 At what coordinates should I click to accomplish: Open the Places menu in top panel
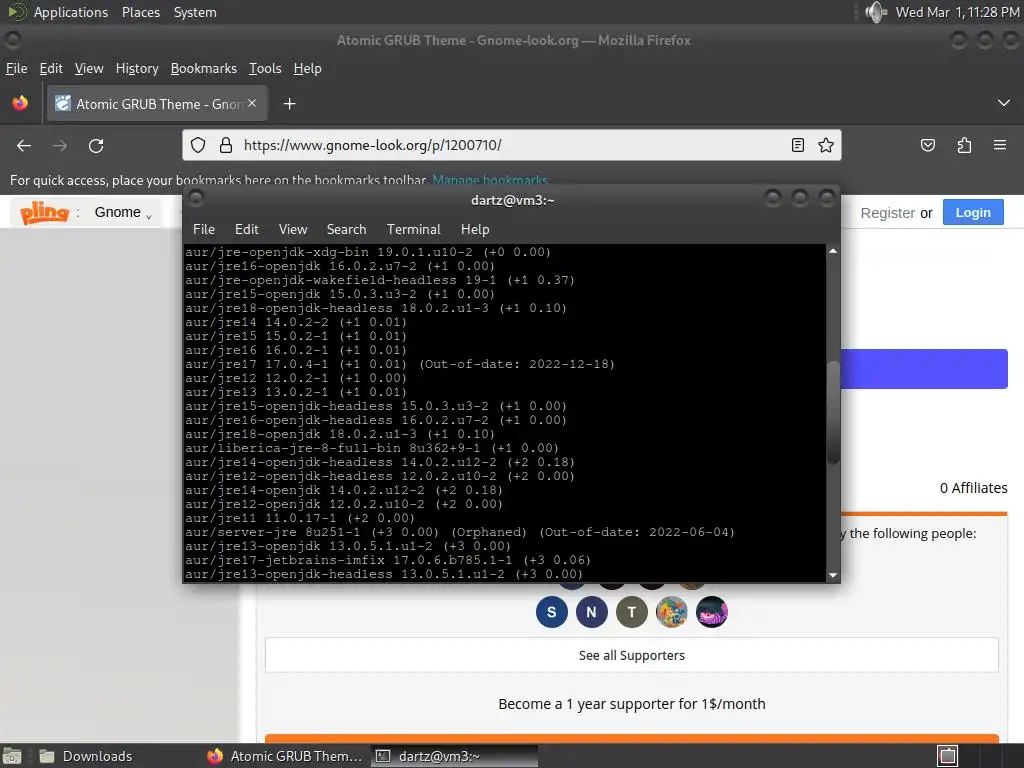(141, 12)
